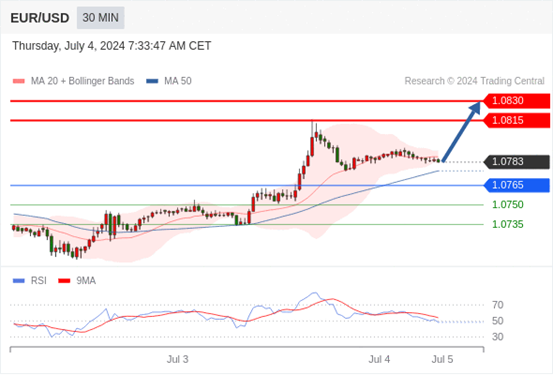Click the blue RSI legend swatch

[19, 281]
